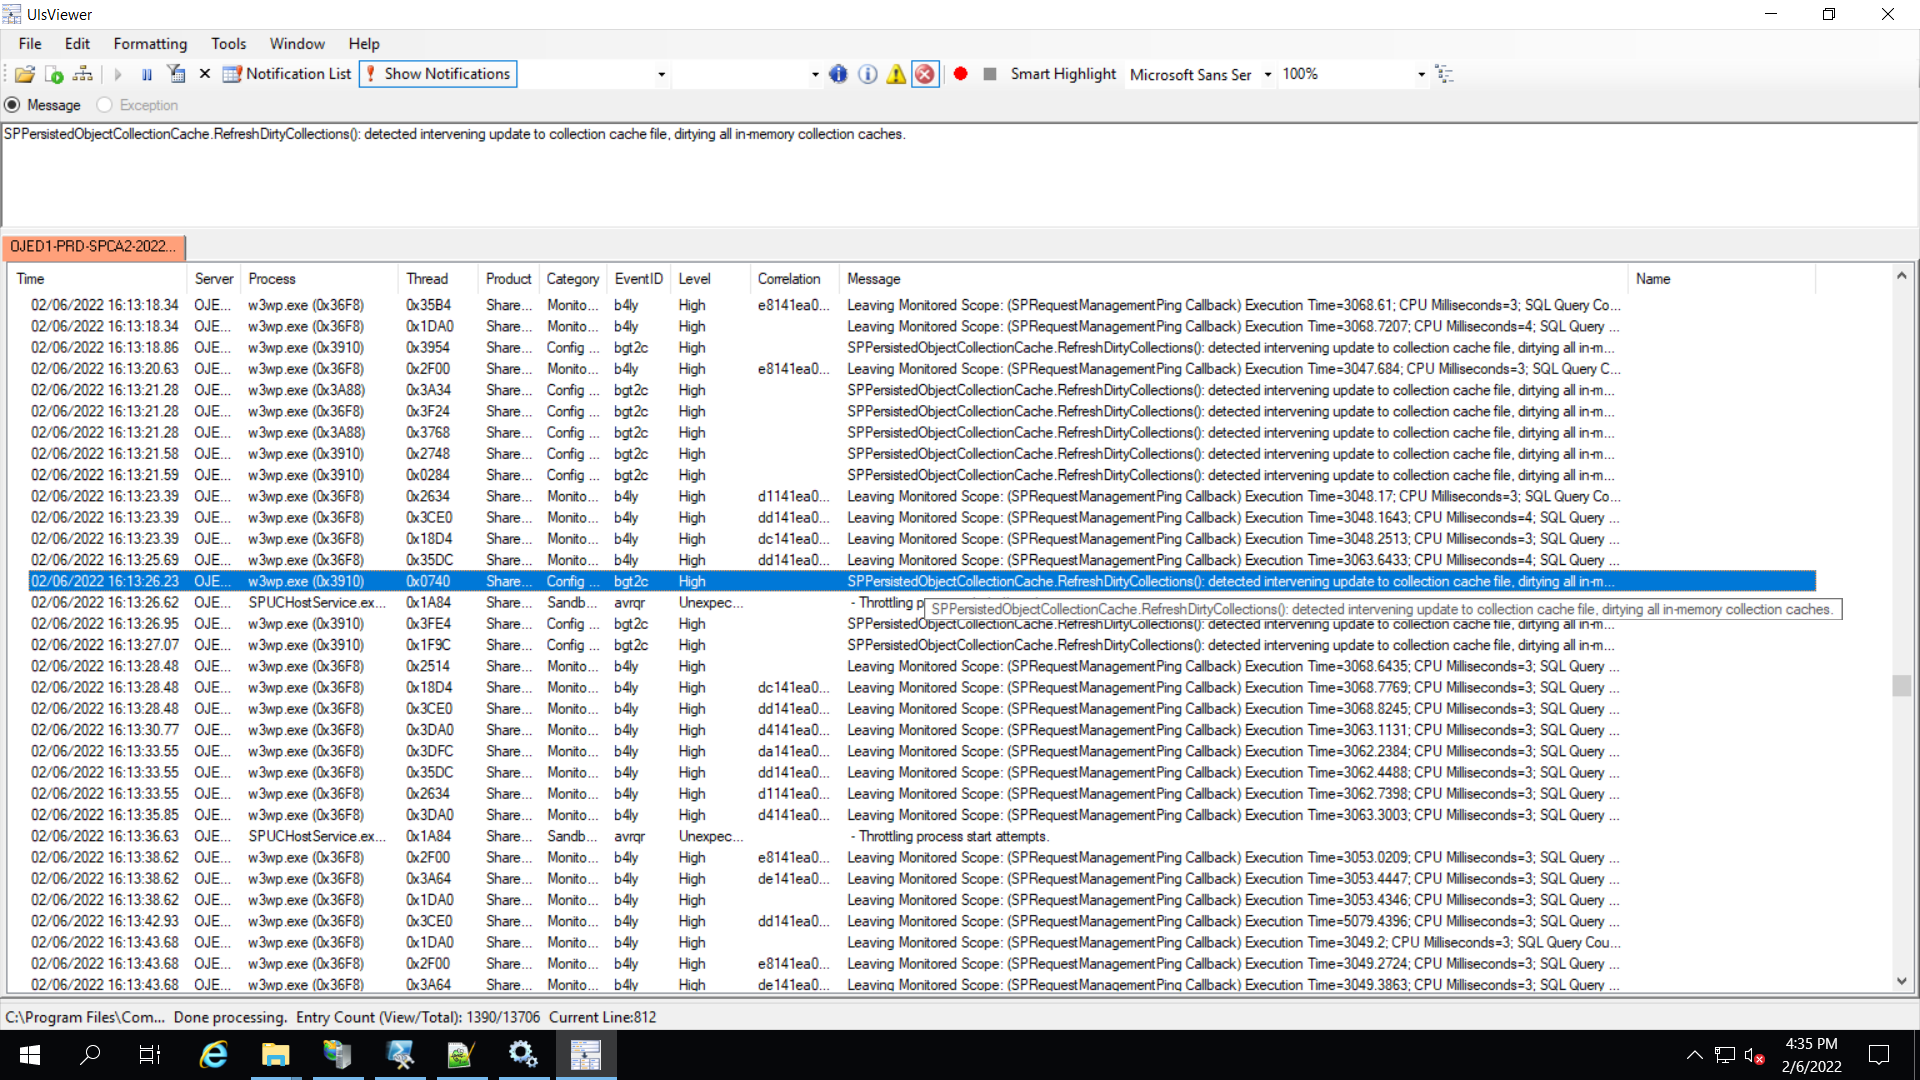Sort by the Thread column header

pyautogui.click(x=438, y=279)
